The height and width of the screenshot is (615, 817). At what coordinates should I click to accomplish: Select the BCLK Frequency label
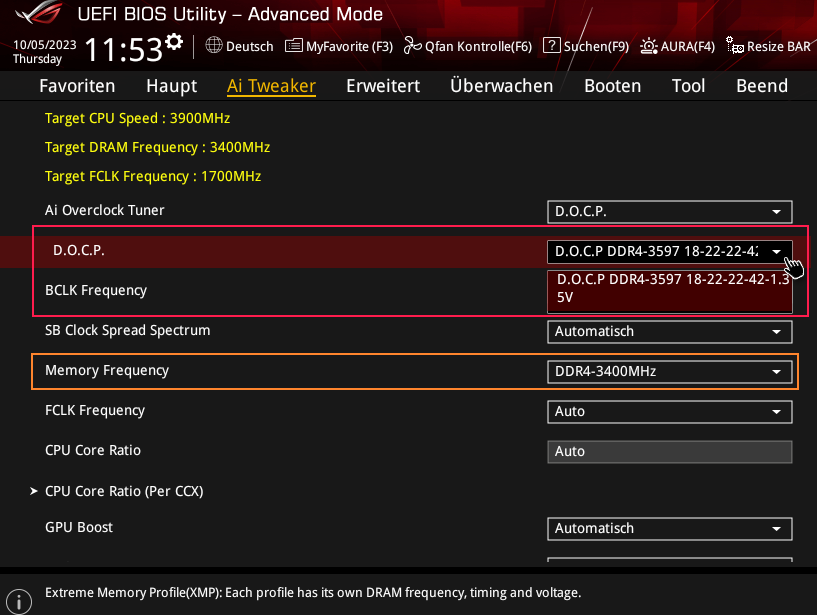96,290
